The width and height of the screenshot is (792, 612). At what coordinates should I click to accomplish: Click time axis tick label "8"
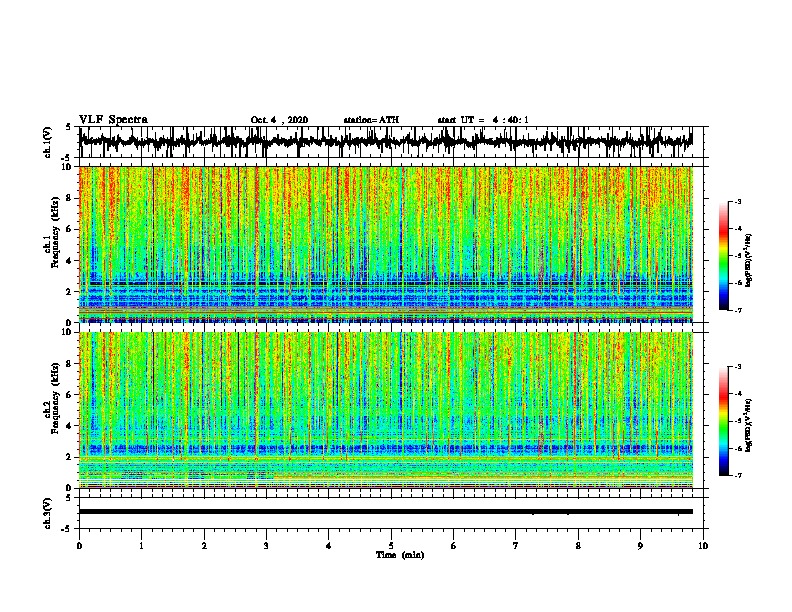[x=578, y=545]
